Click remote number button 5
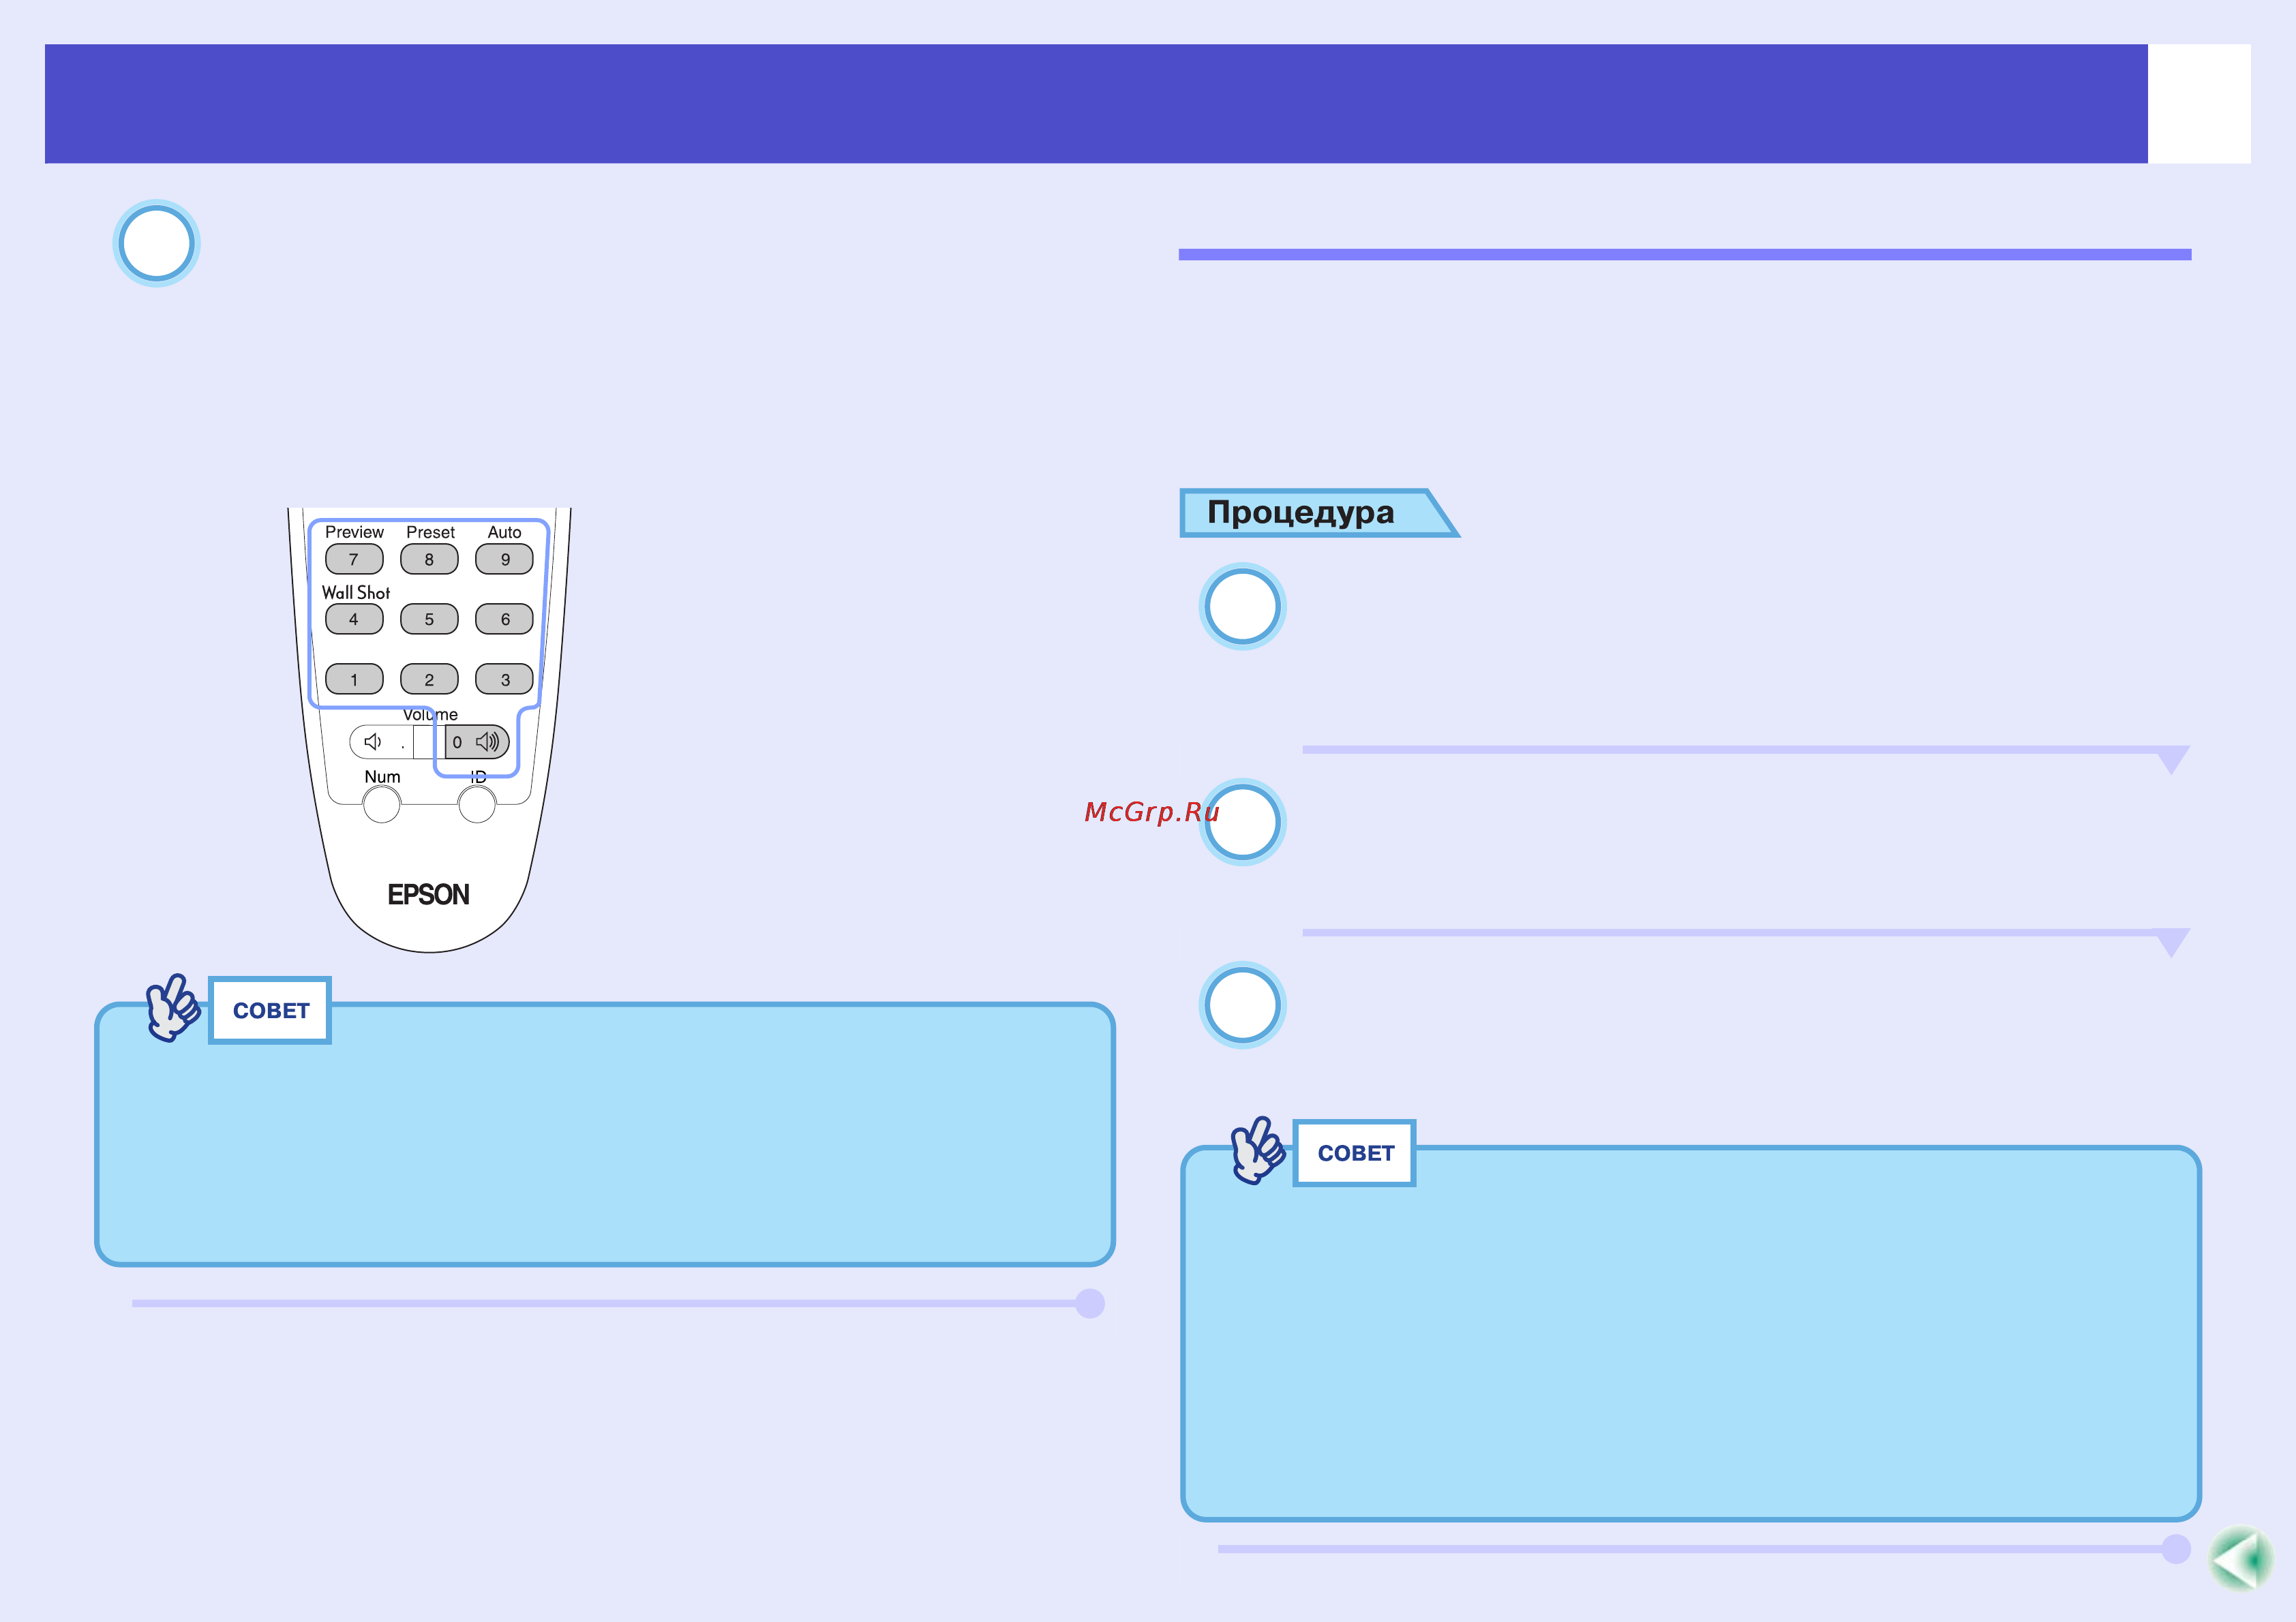The width and height of the screenshot is (2296, 1622). (429, 619)
